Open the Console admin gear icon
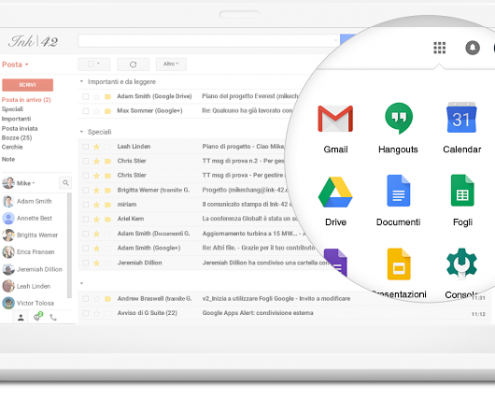The width and height of the screenshot is (495, 400). 462,263
